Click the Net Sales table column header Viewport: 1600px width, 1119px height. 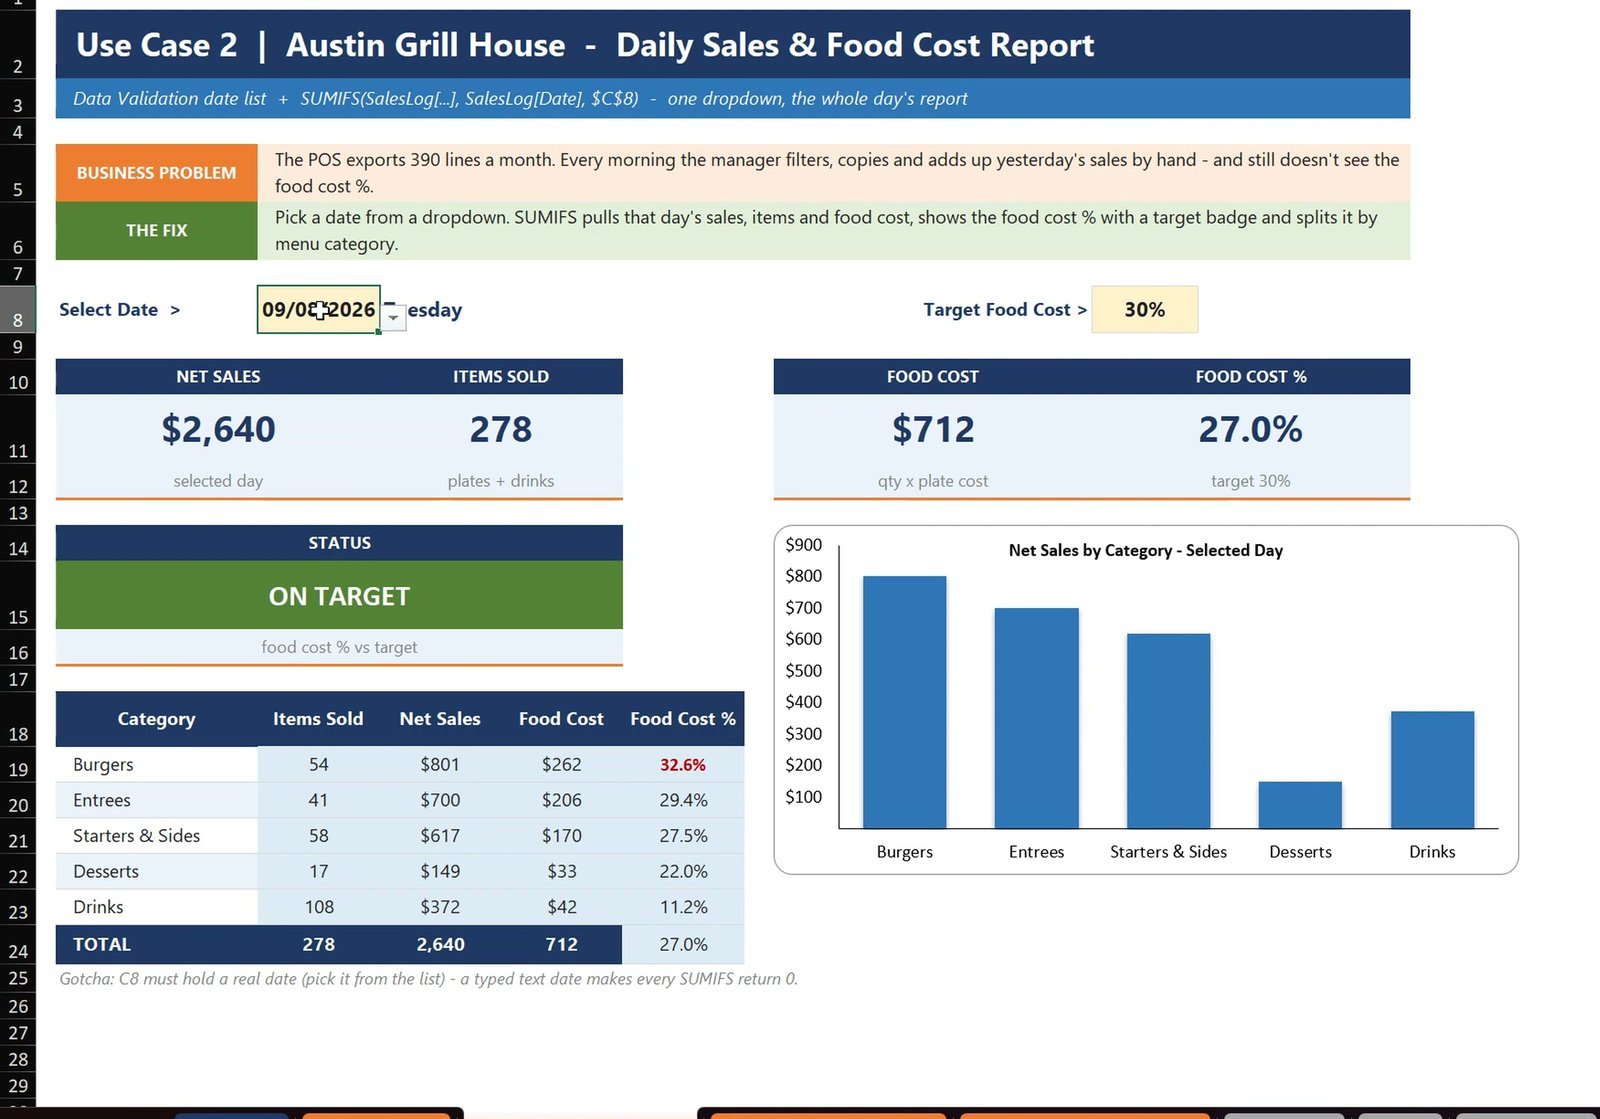[x=440, y=719]
